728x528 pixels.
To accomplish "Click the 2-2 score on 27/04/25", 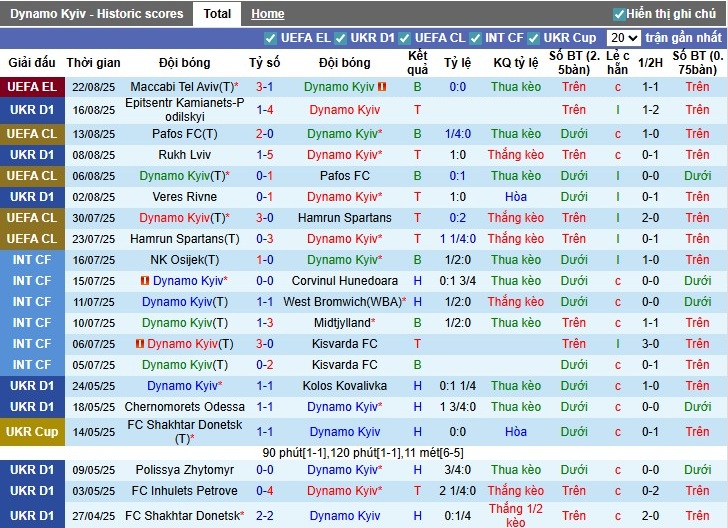I will point(264,516).
